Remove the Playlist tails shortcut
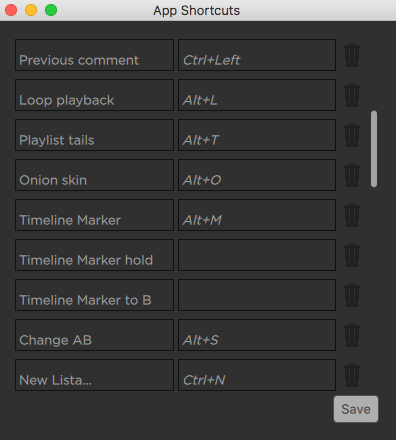The width and height of the screenshot is (396, 440). click(x=352, y=135)
